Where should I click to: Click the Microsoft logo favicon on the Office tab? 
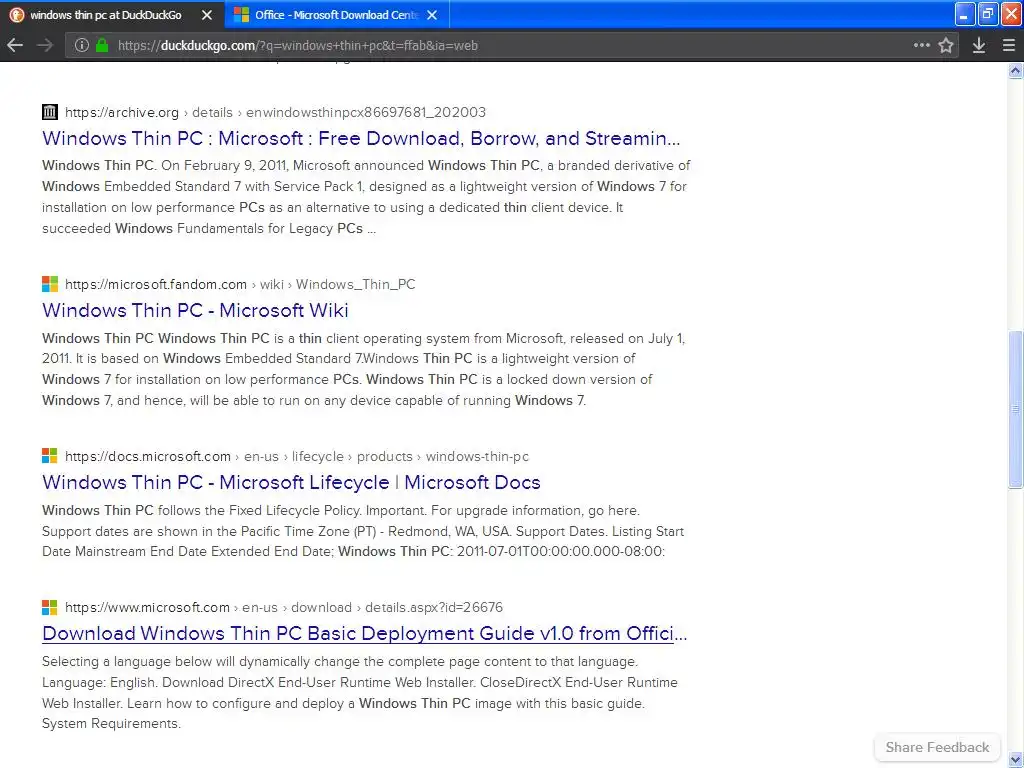(x=241, y=15)
